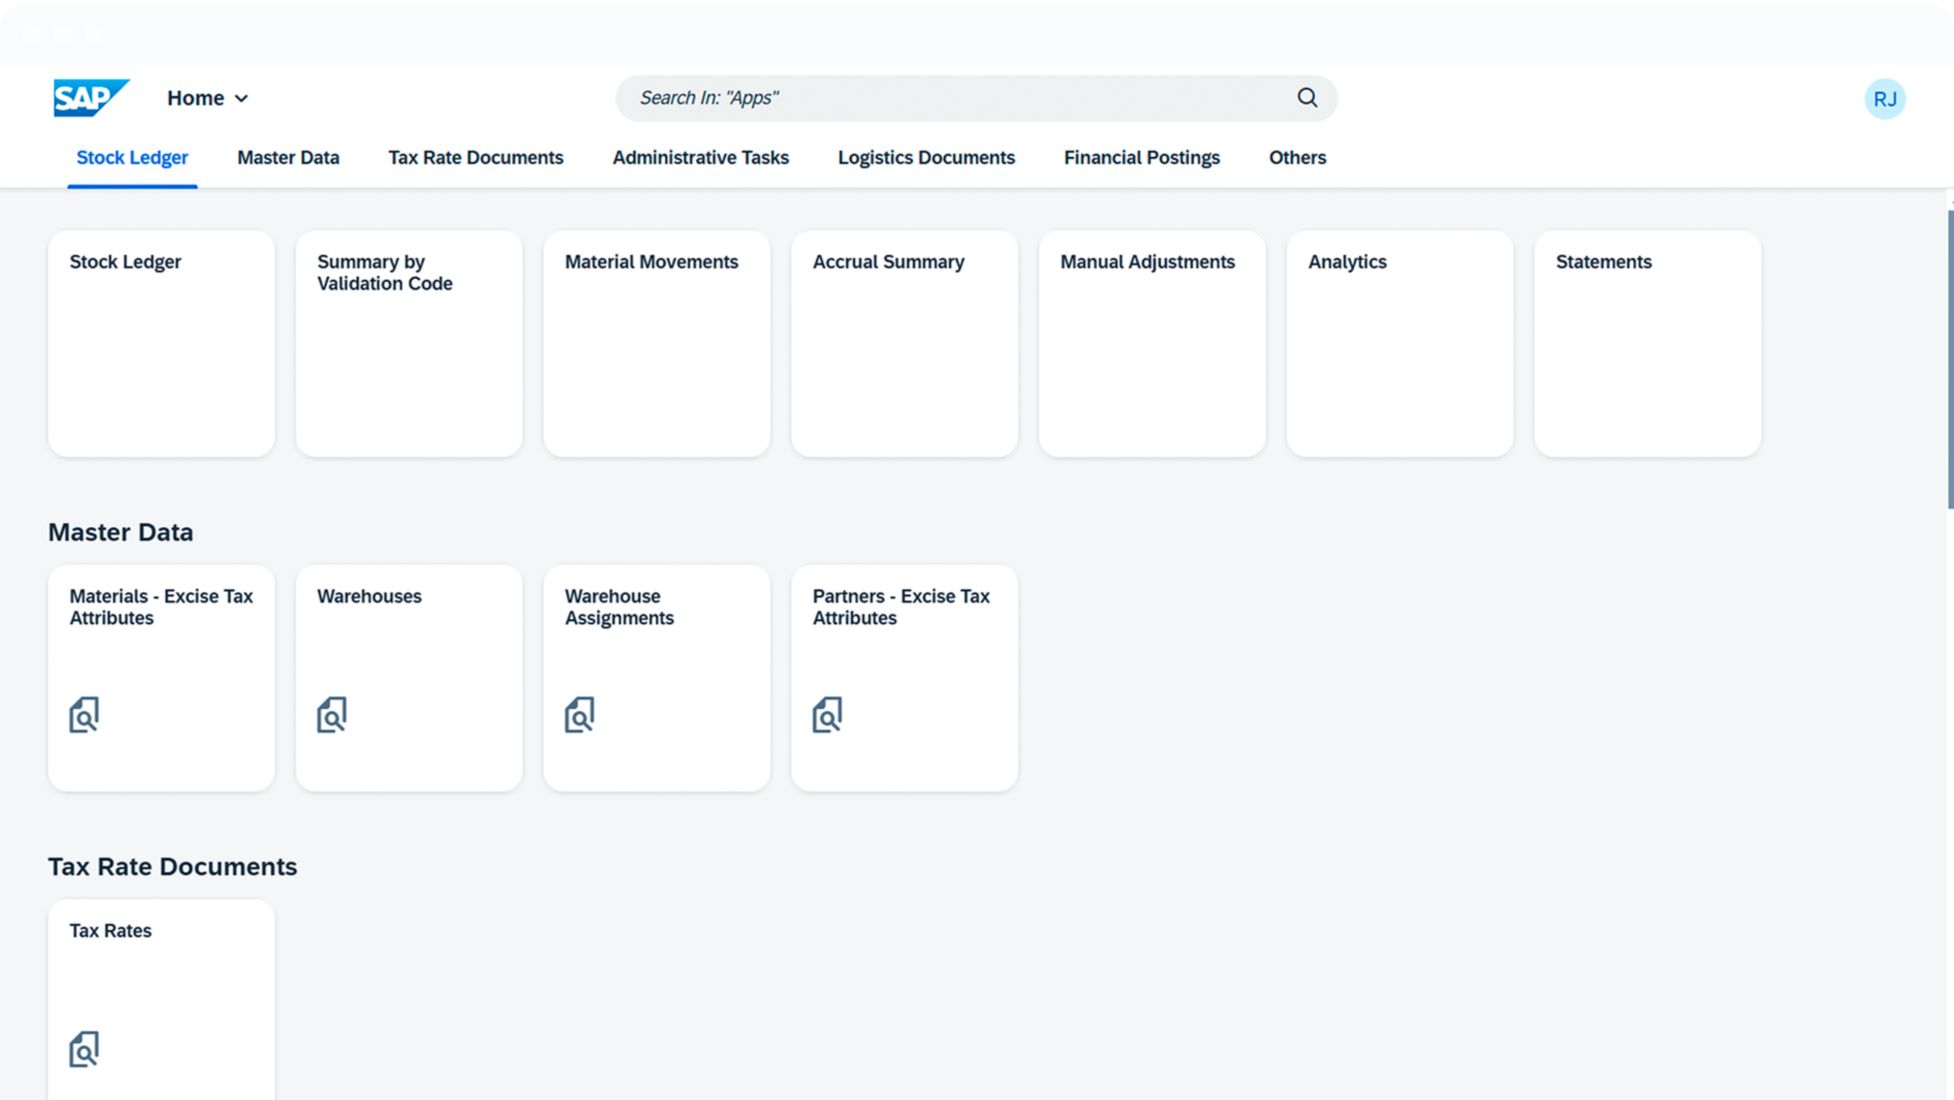The image size is (1954, 1100).
Task: Click the search magnifier icon
Action: click(x=1307, y=98)
